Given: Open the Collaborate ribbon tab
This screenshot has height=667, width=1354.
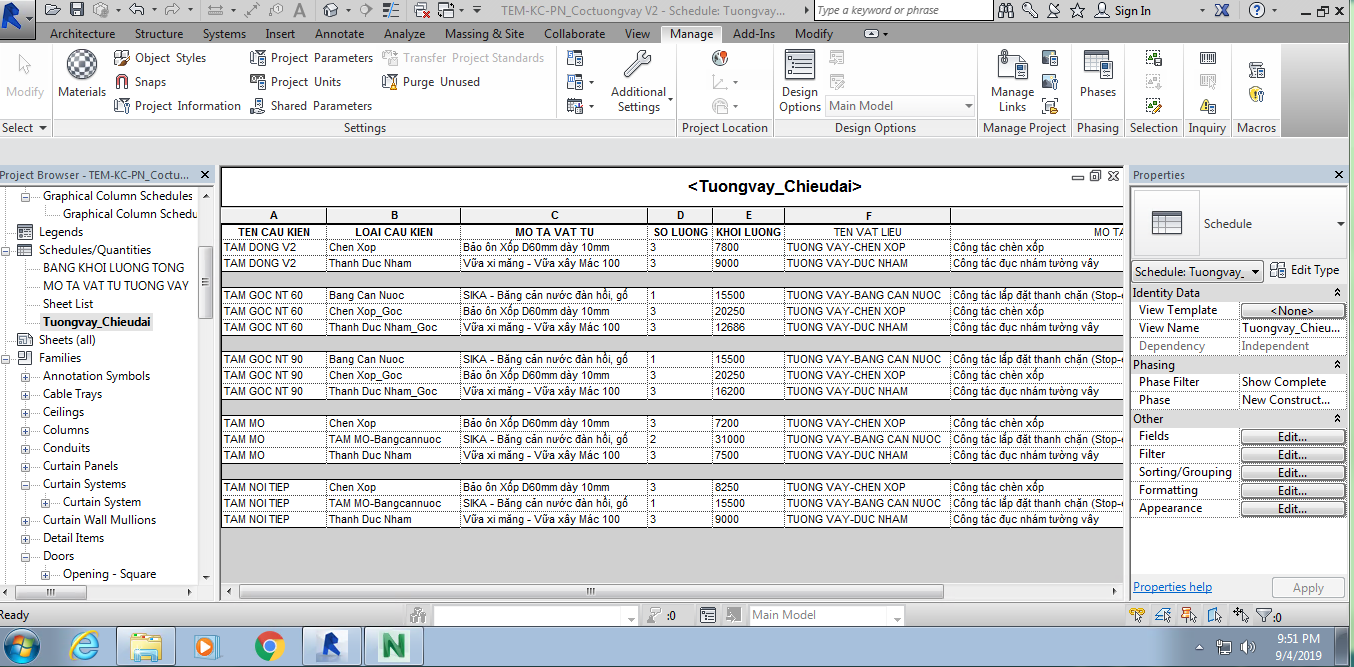Looking at the screenshot, I should click(x=574, y=33).
